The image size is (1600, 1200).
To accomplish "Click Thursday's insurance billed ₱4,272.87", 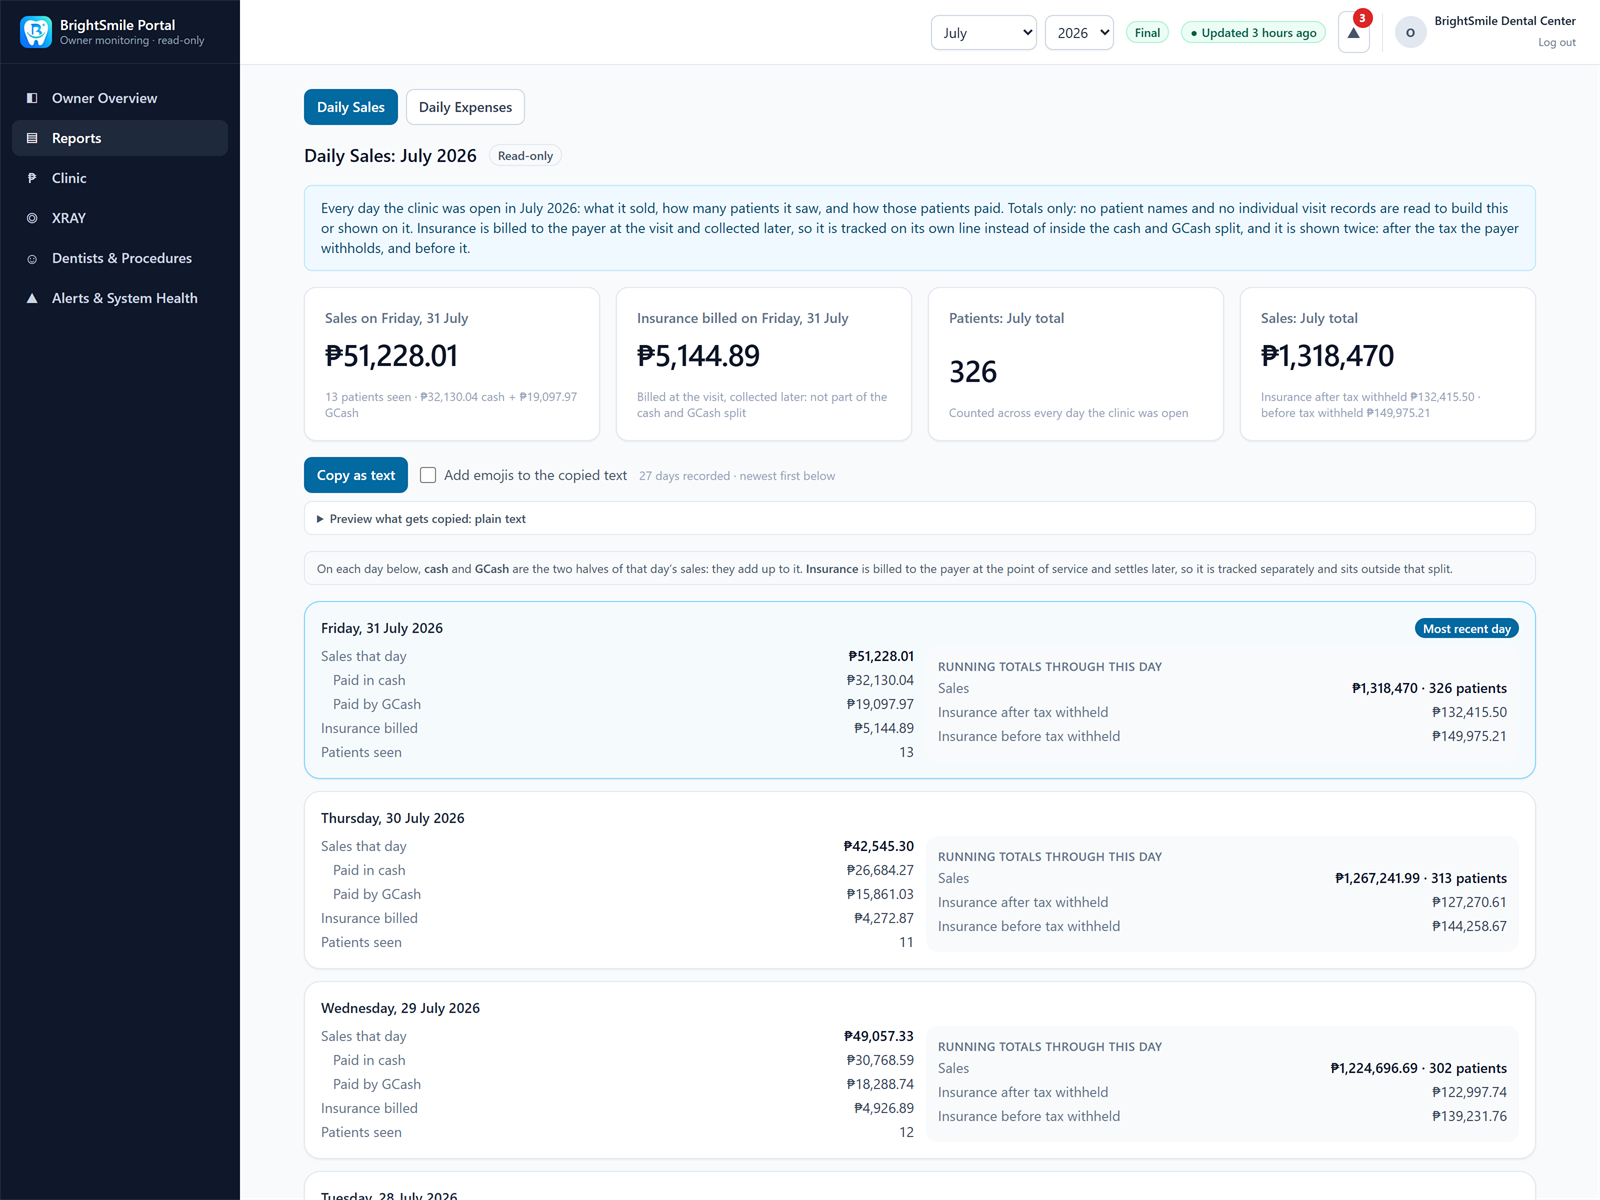I will tap(884, 918).
